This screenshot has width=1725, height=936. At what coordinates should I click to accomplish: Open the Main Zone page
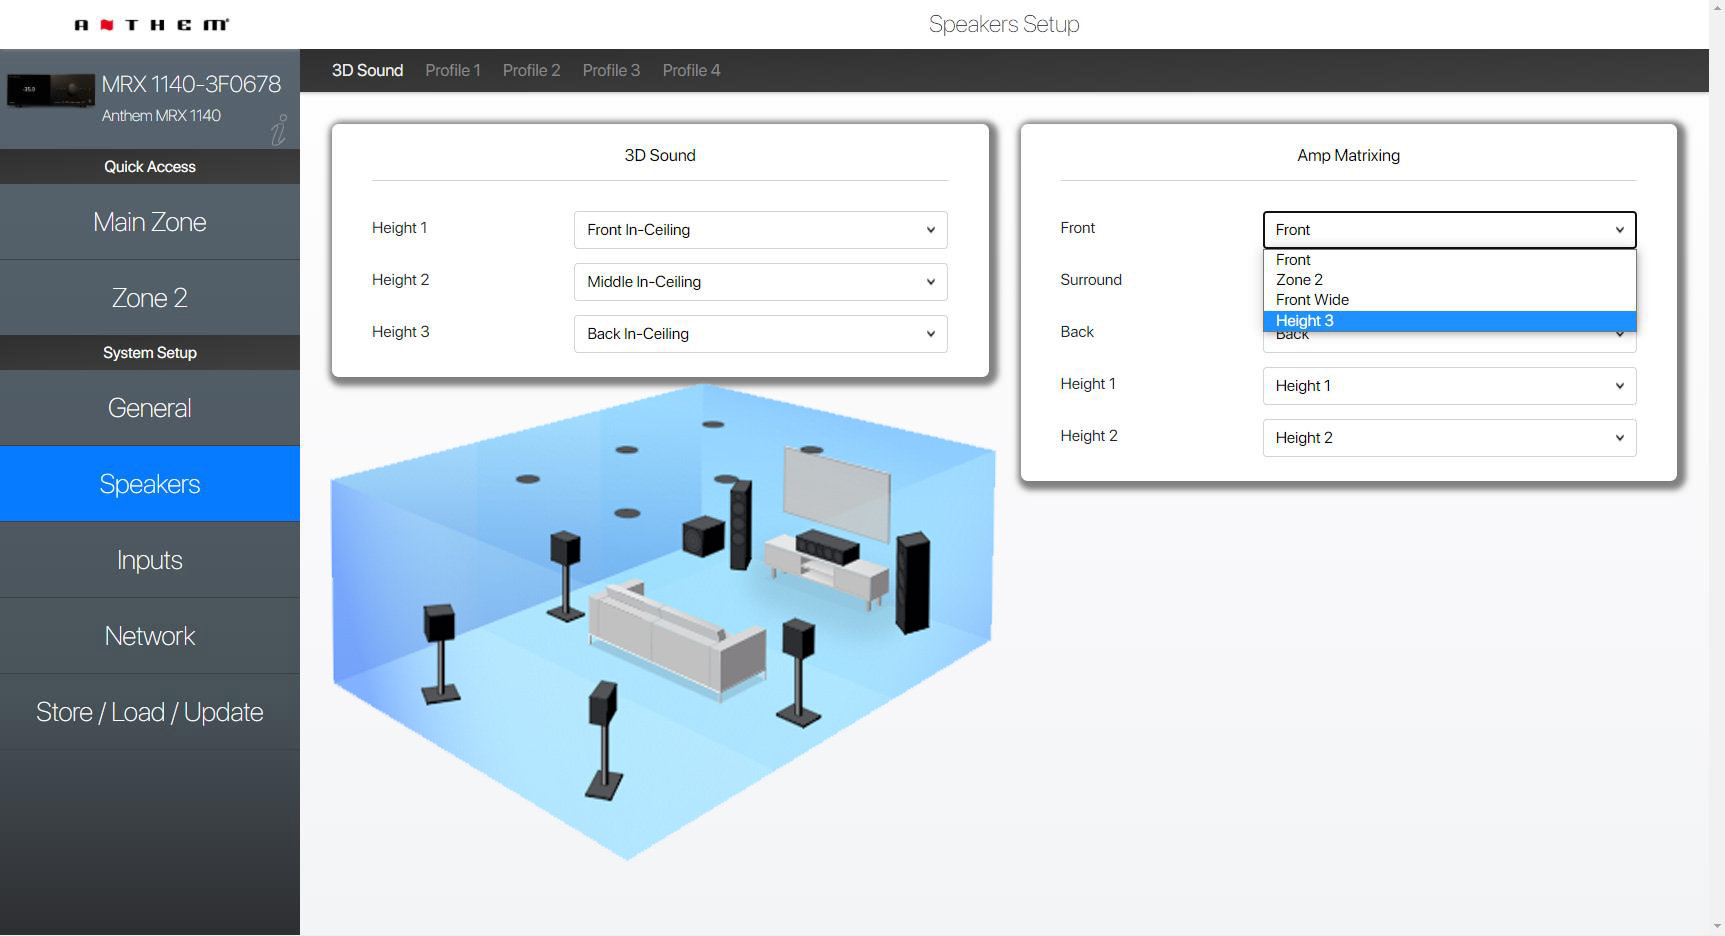(150, 222)
